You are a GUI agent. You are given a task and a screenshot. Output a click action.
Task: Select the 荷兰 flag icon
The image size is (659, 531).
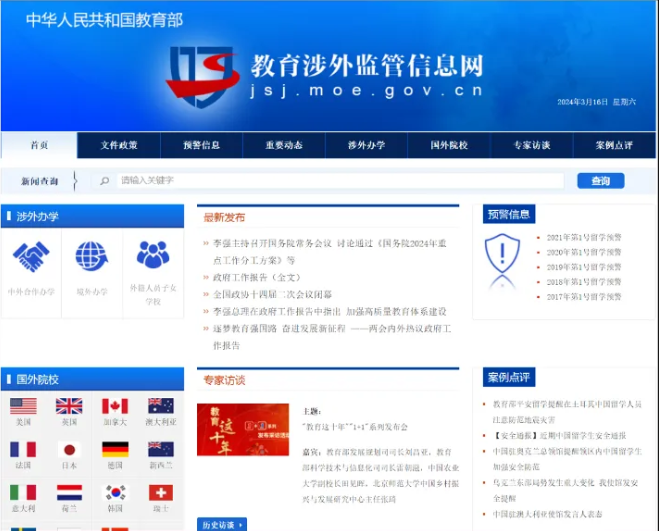[x=69, y=493]
